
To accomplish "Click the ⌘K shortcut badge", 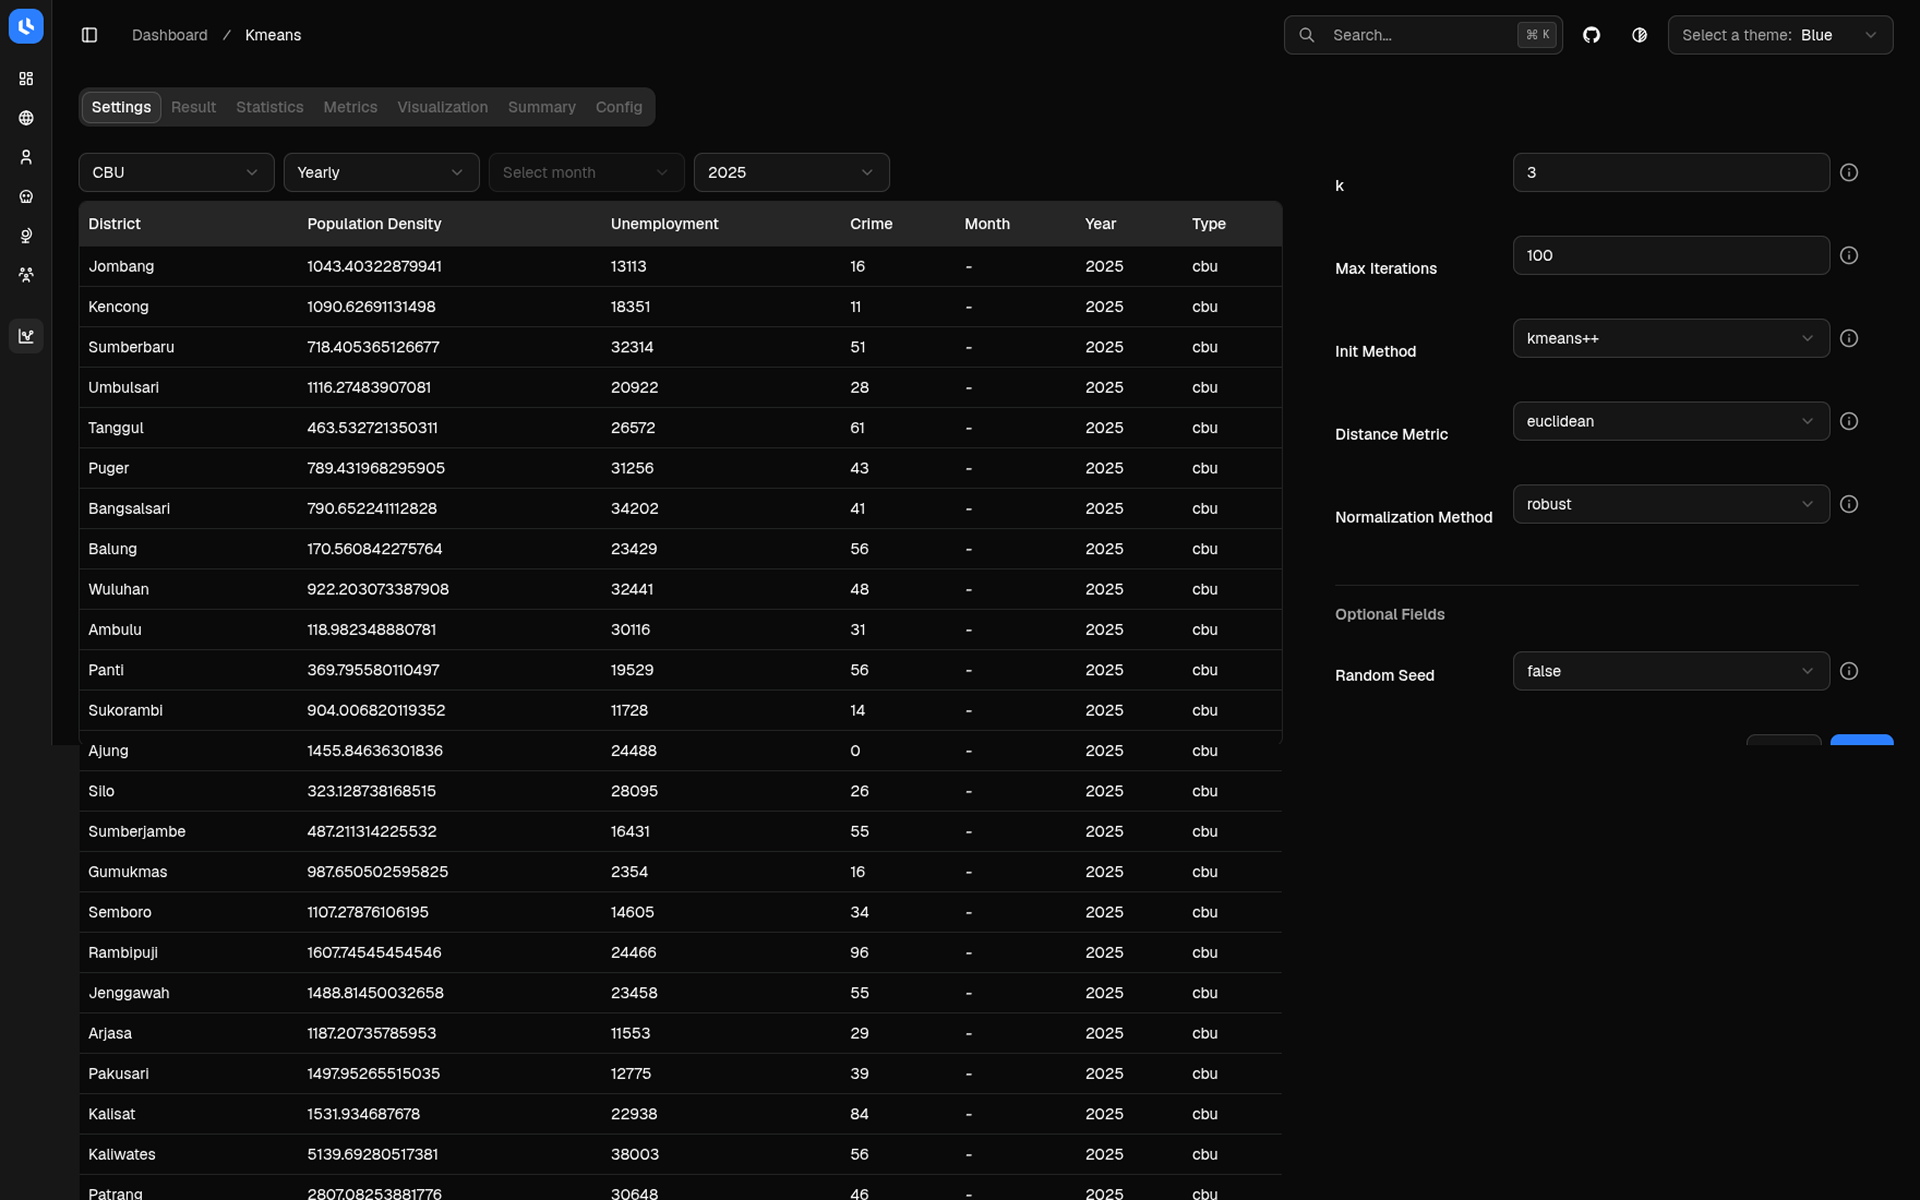I will [1537, 35].
